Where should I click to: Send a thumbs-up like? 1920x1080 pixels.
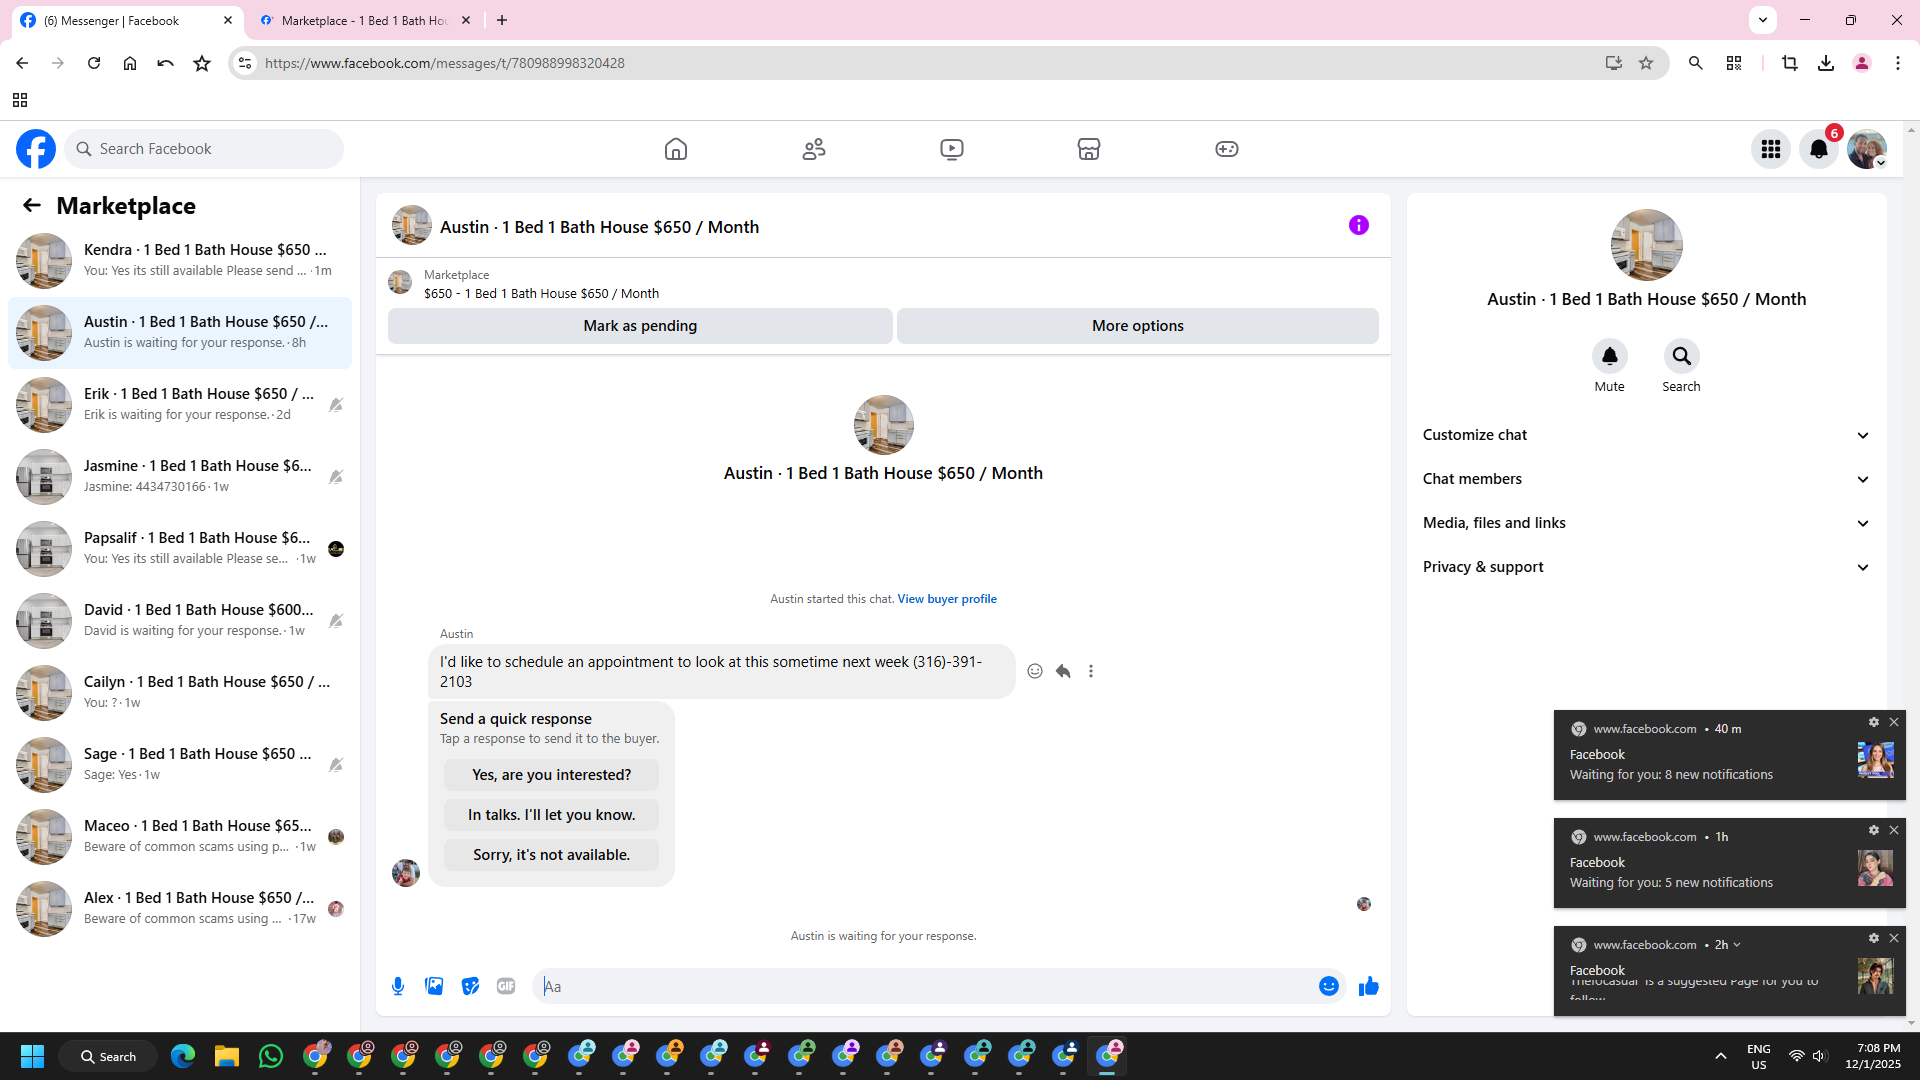[1369, 986]
